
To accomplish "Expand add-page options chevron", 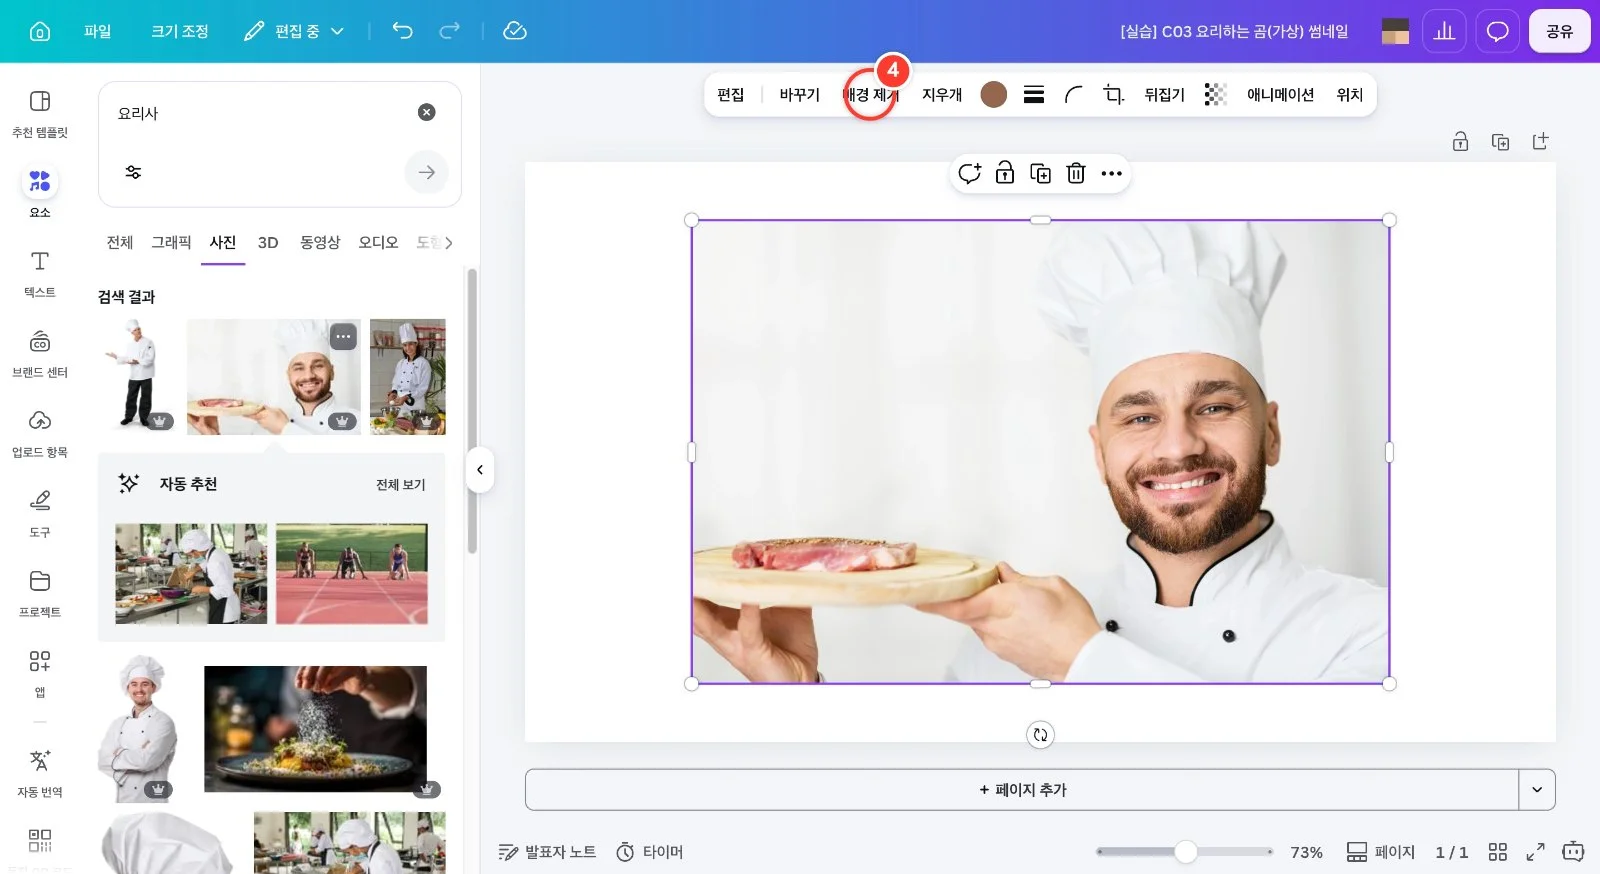I will coord(1537,789).
